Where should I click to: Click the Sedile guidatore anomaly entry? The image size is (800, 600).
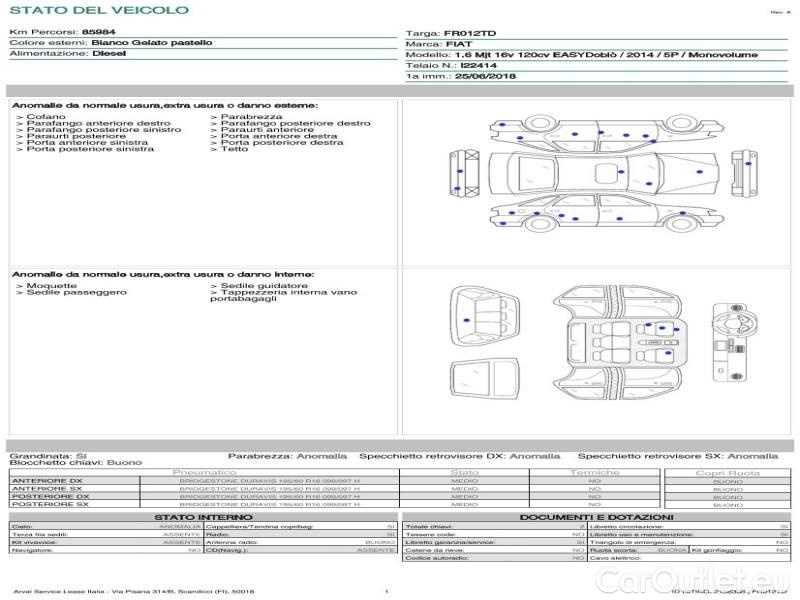257,286
